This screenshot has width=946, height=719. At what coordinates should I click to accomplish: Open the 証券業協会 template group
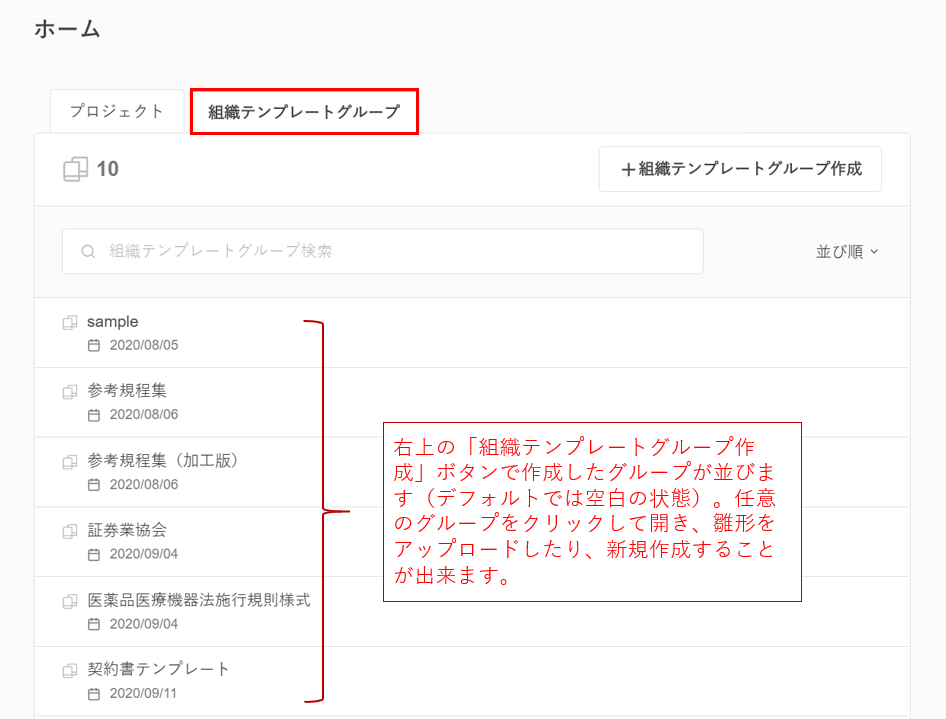[x=127, y=530]
